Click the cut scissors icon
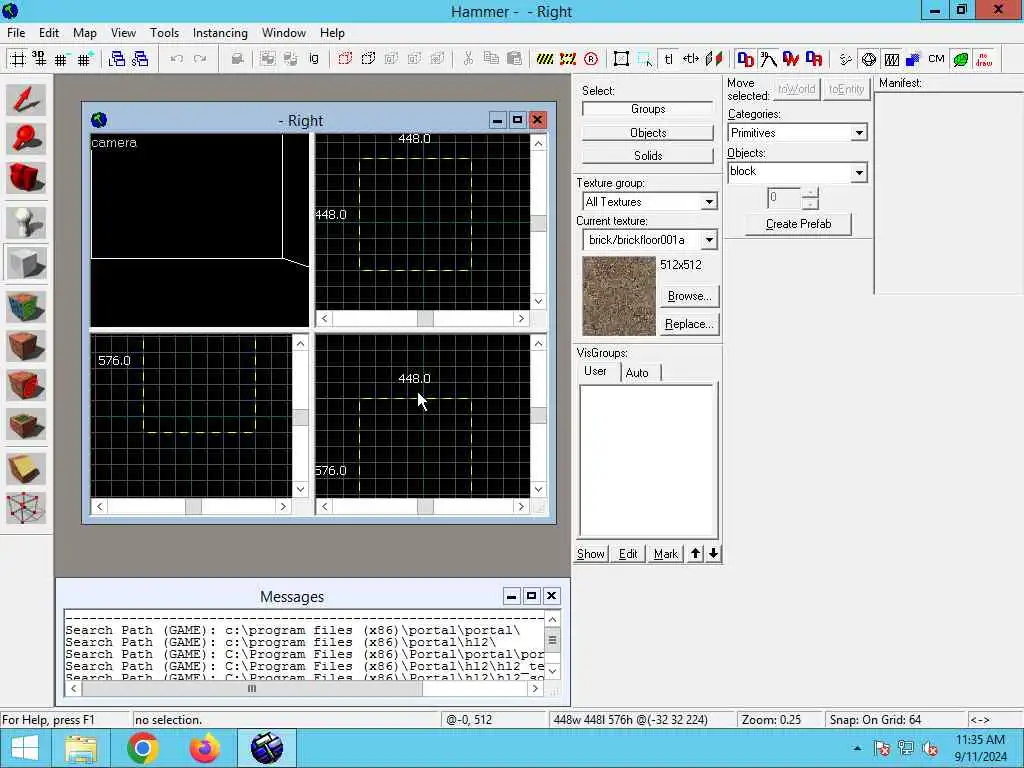The width and height of the screenshot is (1024, 768). click(x=468, y=59)
